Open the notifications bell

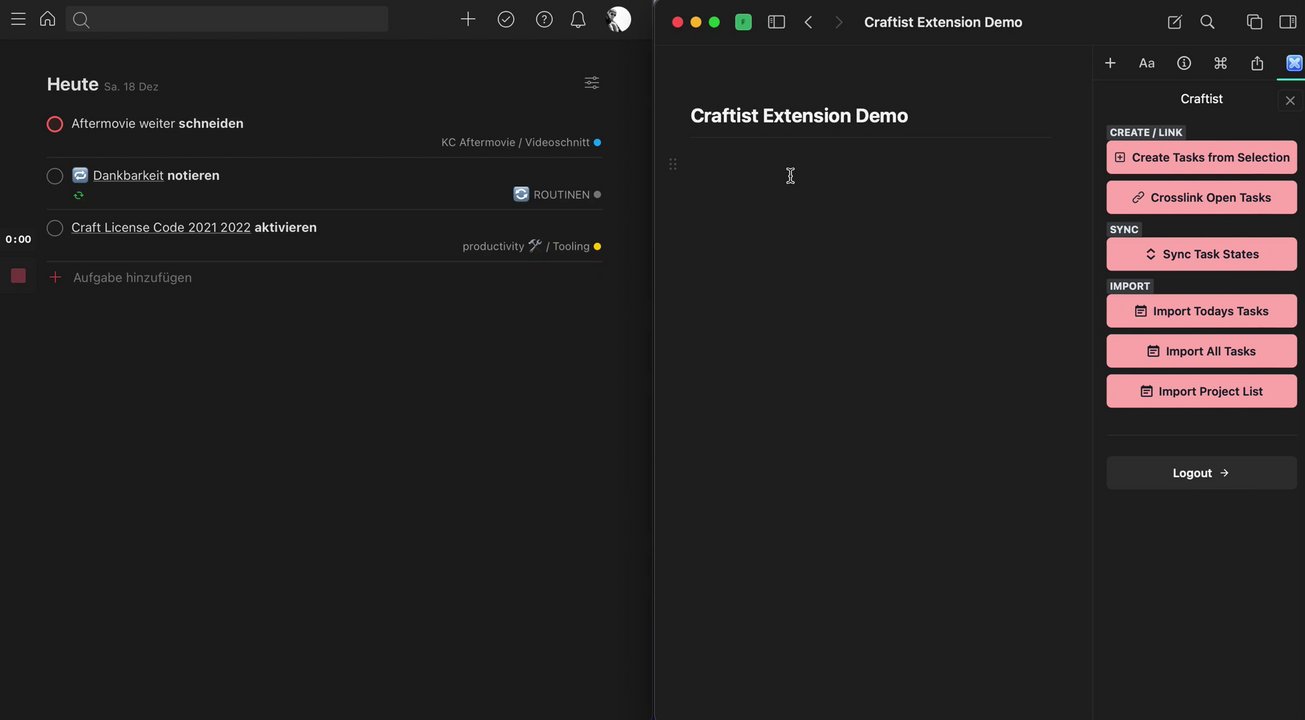pos(578,19)
